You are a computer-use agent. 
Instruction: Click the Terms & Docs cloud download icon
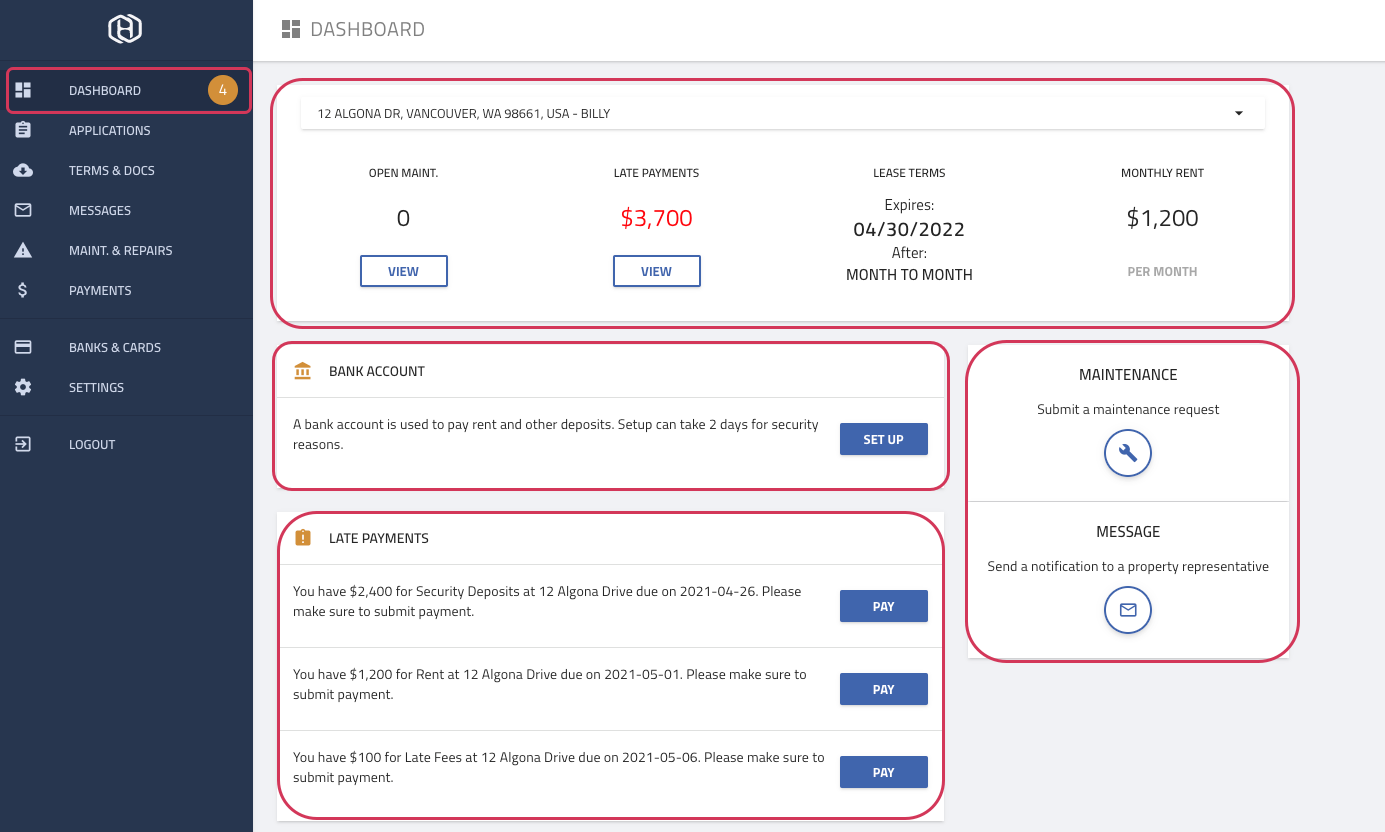pyautogui.click(x=23, y=170)
